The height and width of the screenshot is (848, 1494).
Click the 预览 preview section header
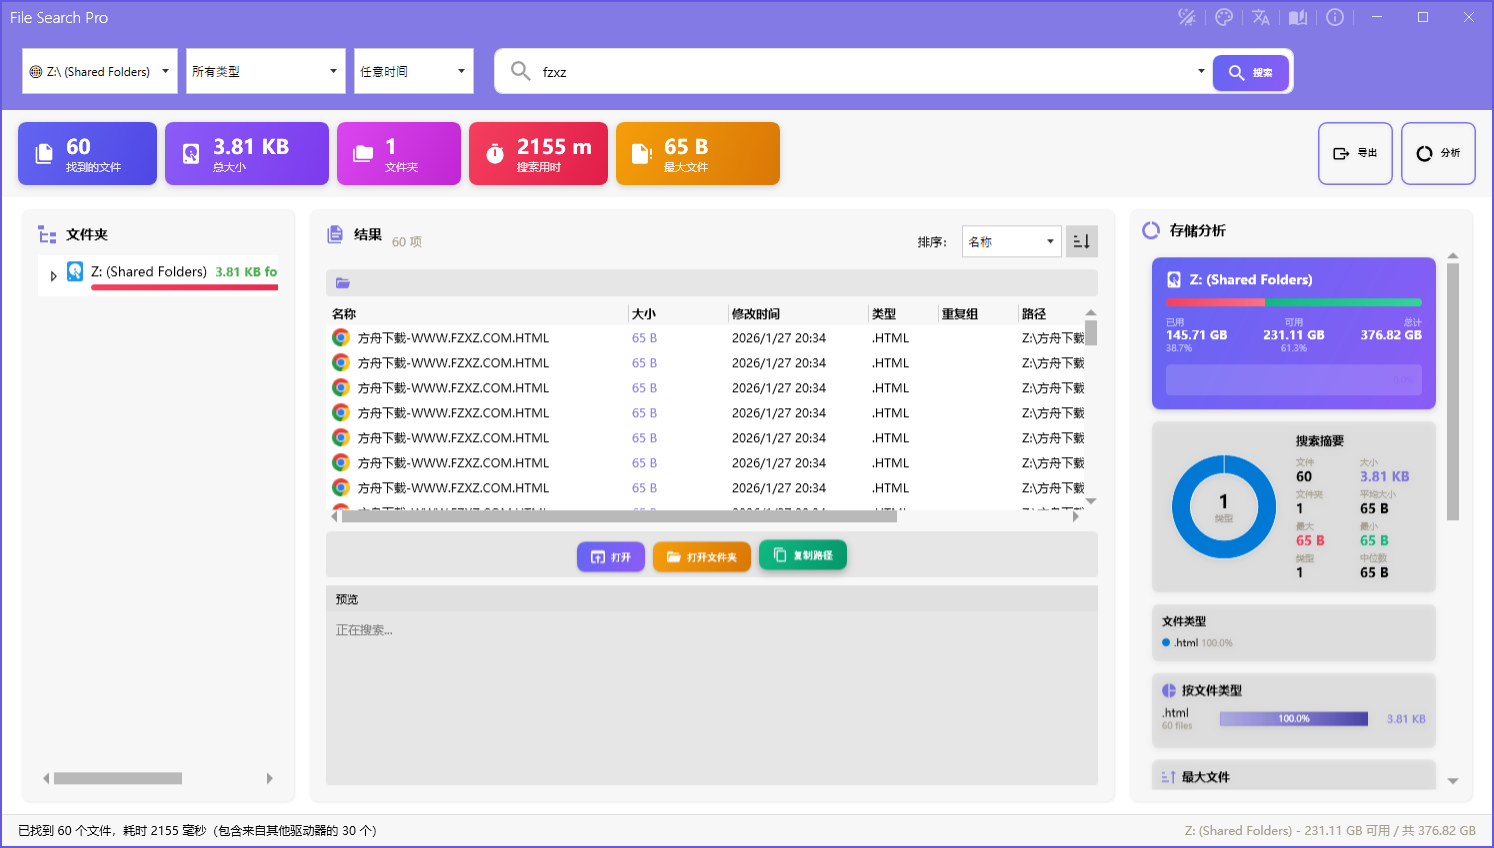712,599
